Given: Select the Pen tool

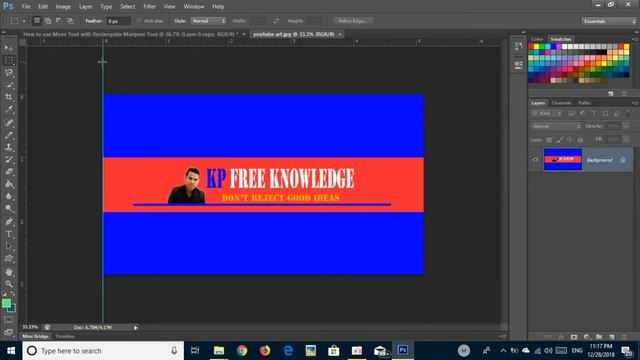Looking at the screenshot, I should (9, 222).
